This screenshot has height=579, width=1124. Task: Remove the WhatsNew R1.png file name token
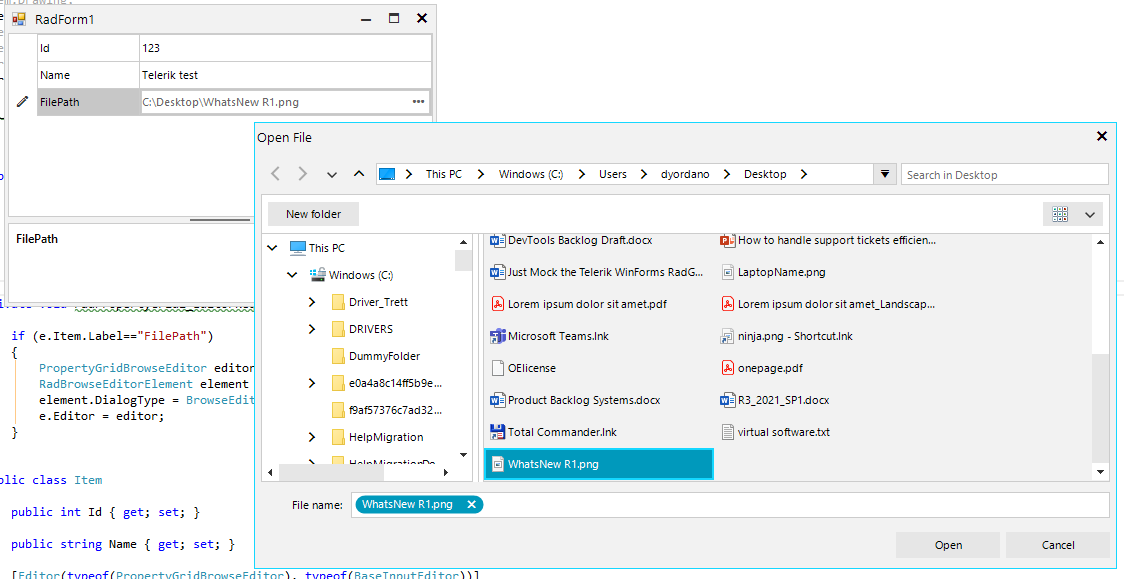pyautogui.click(x=472, y=505)
